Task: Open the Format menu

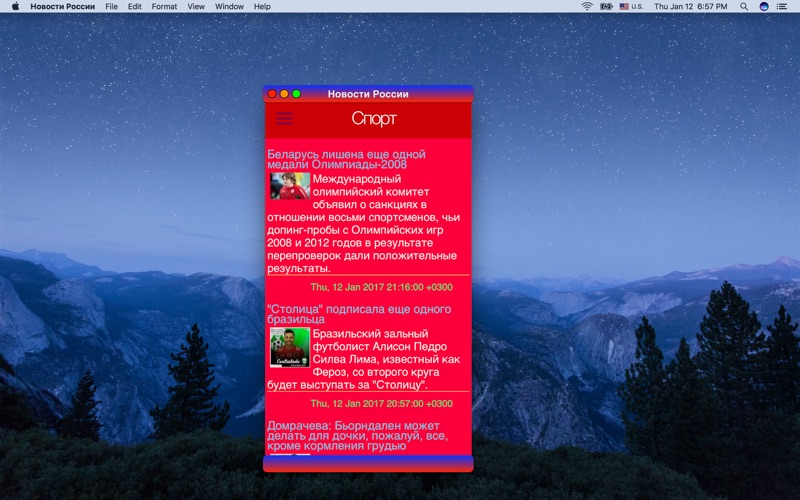Action: pos(164,7)
